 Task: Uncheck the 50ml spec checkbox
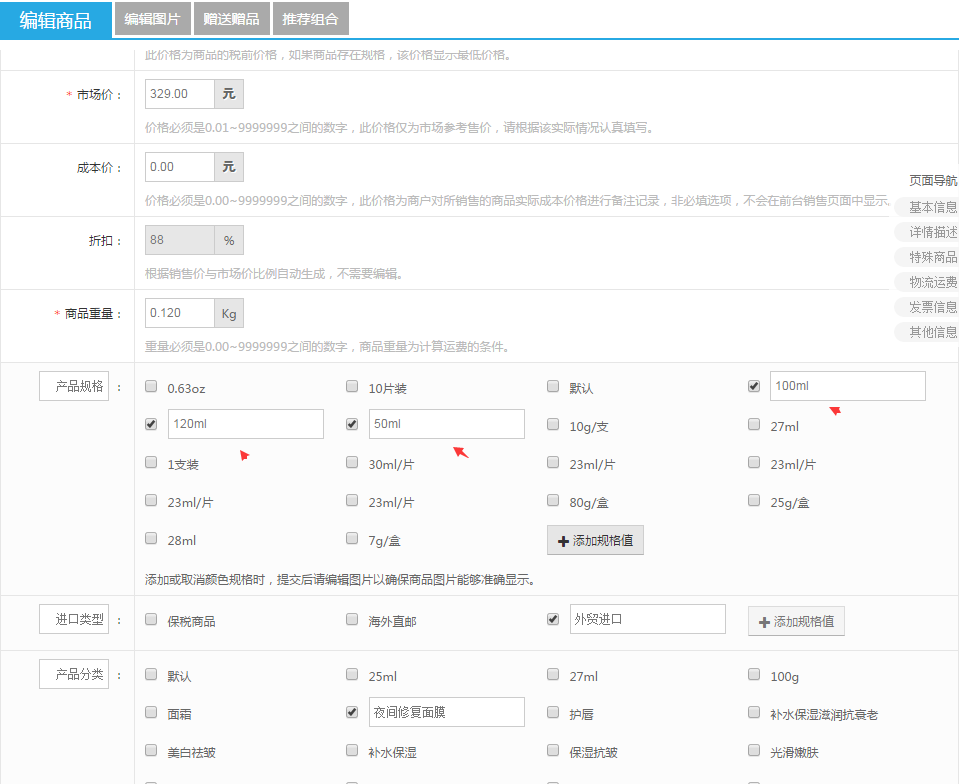tap(352, 424)
